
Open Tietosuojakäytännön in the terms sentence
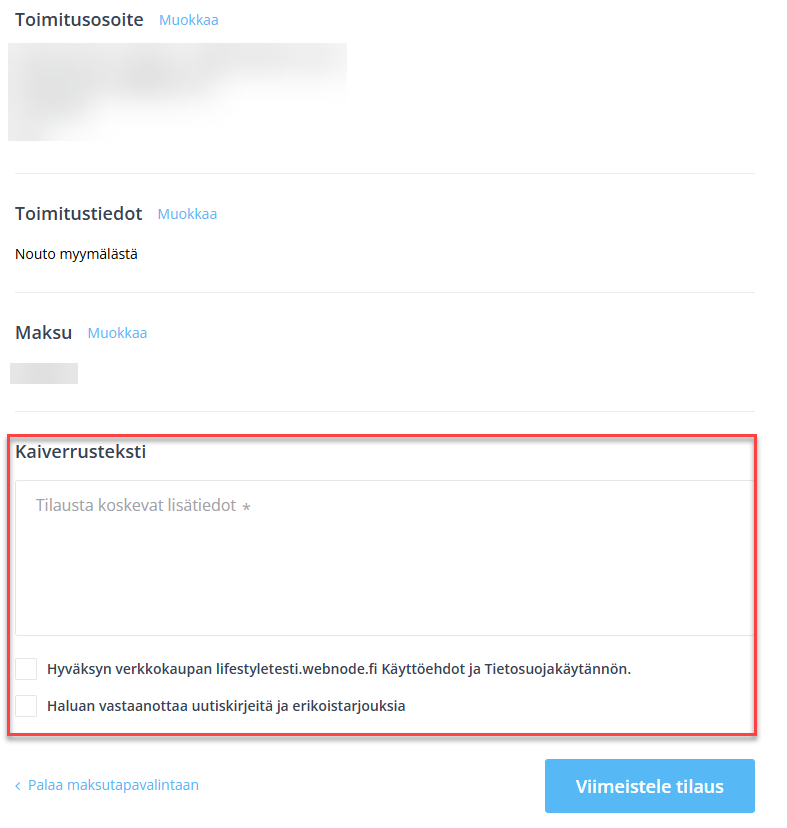[x=557, y=669]
